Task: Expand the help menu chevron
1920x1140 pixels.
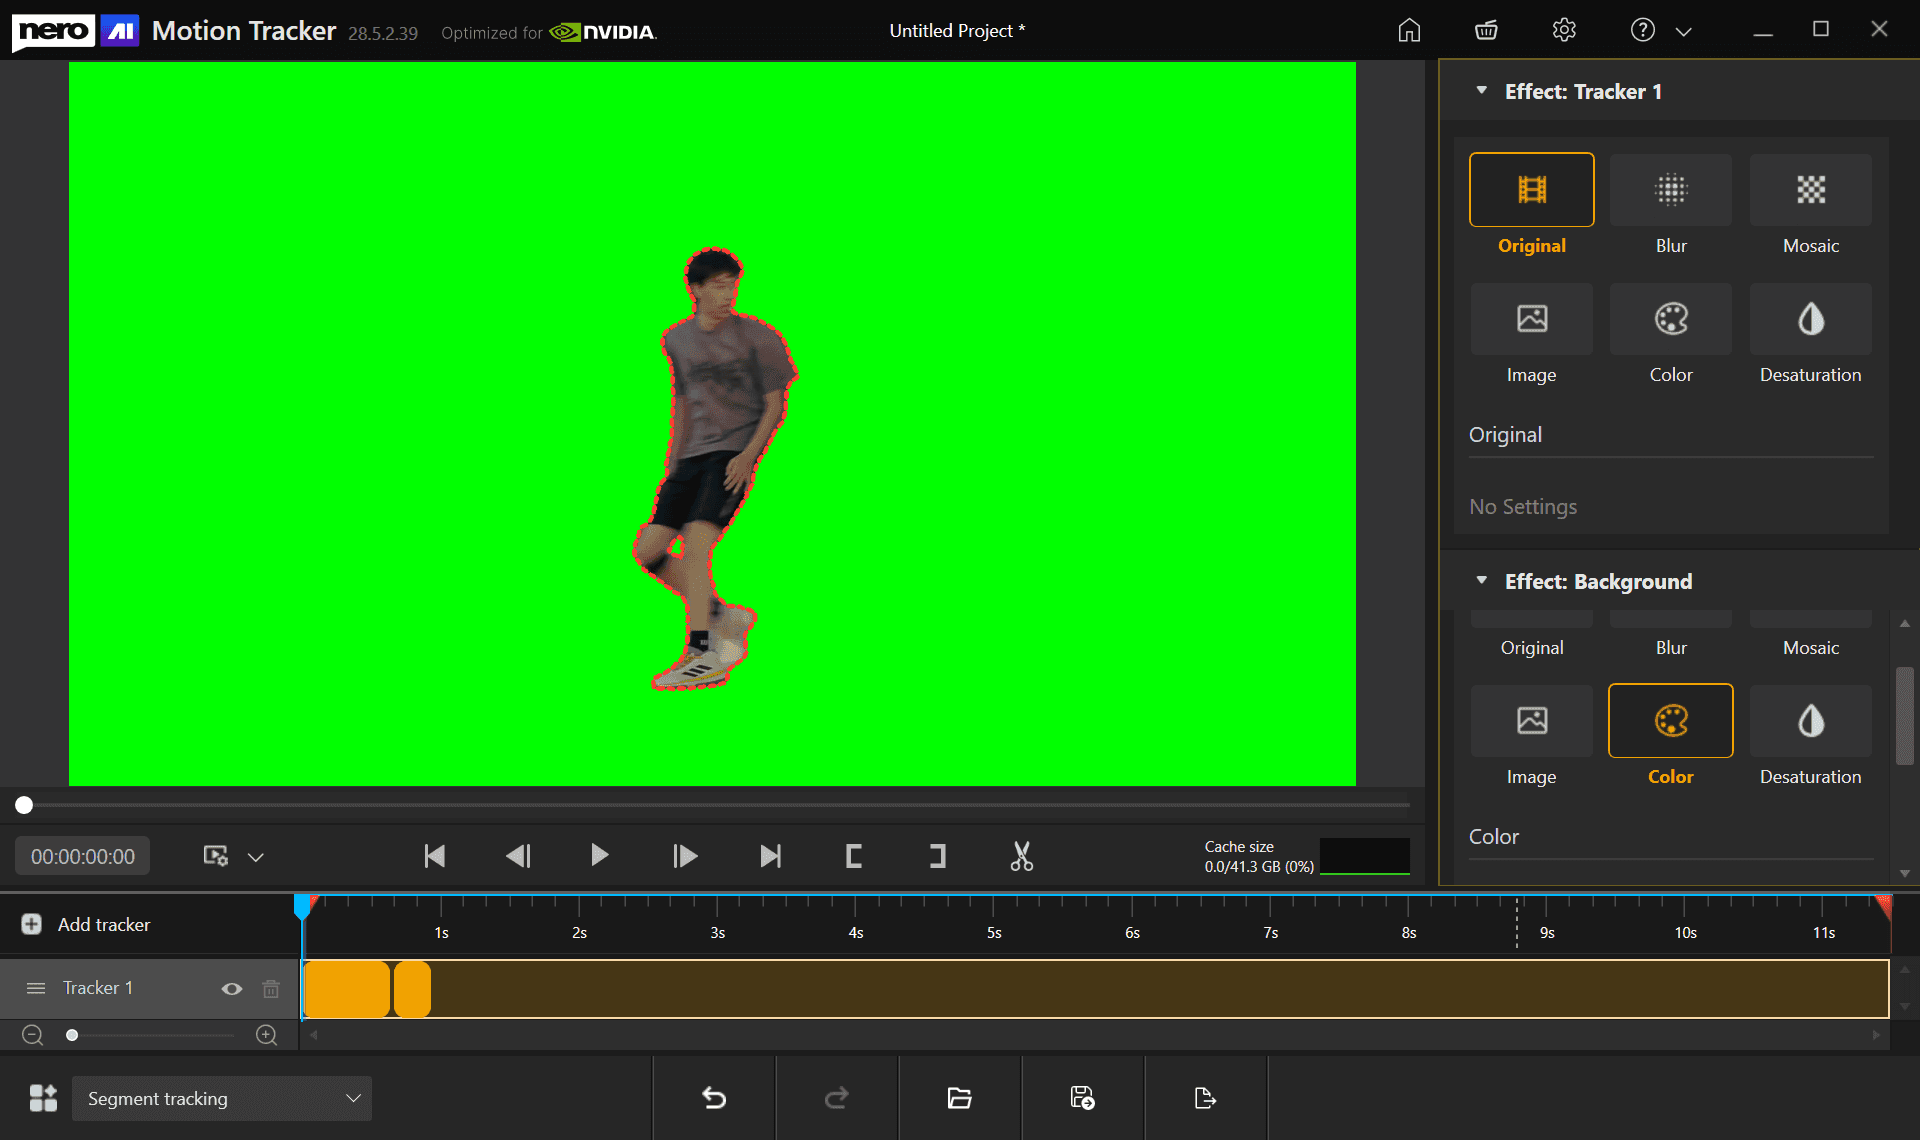Action: [x=1684, y=32]
